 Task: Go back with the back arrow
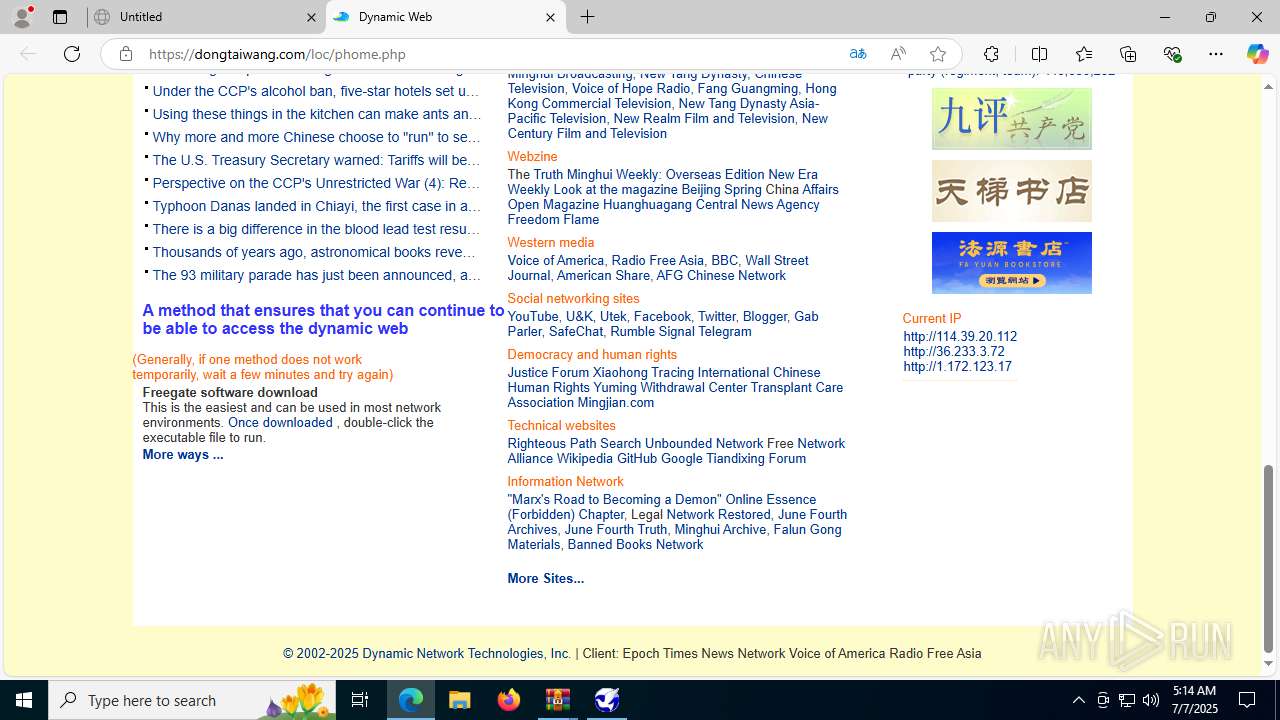28,54
